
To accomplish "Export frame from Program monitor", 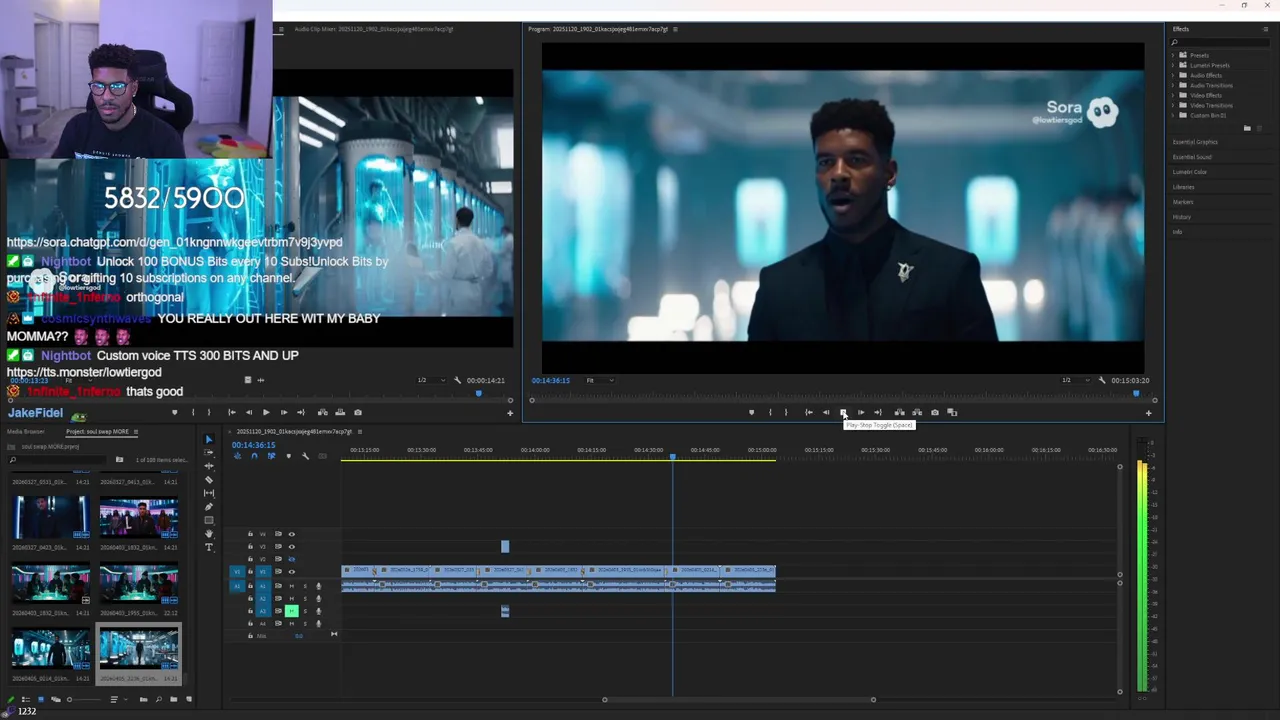I will (x=935, y=412).
